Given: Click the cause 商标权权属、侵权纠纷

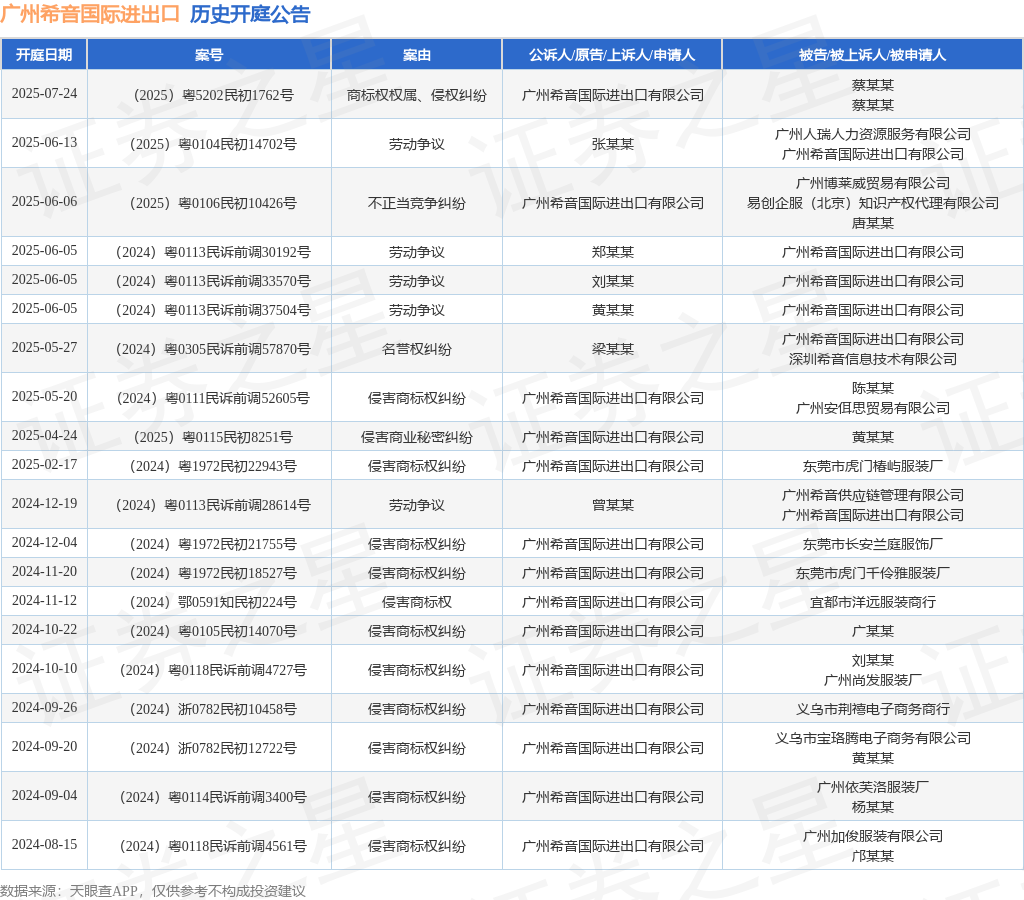Looking at the screenshot, I should point(417,95).
